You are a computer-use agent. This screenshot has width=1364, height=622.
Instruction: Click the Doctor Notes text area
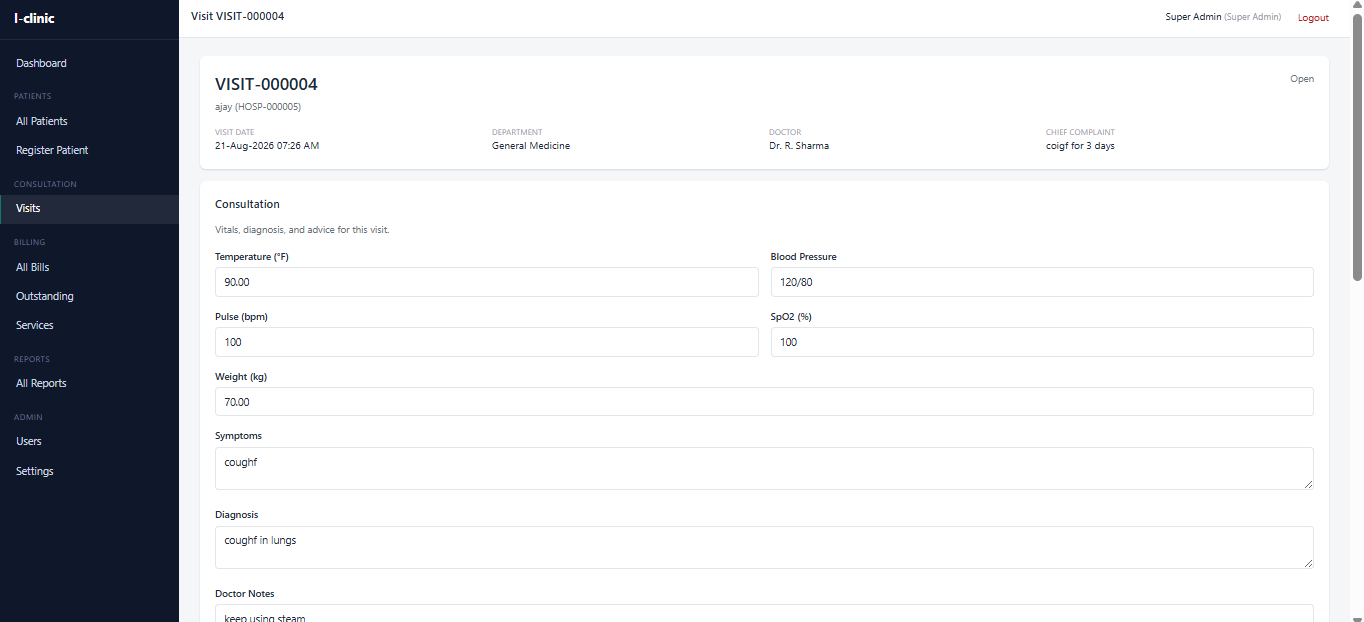point(764,613)
